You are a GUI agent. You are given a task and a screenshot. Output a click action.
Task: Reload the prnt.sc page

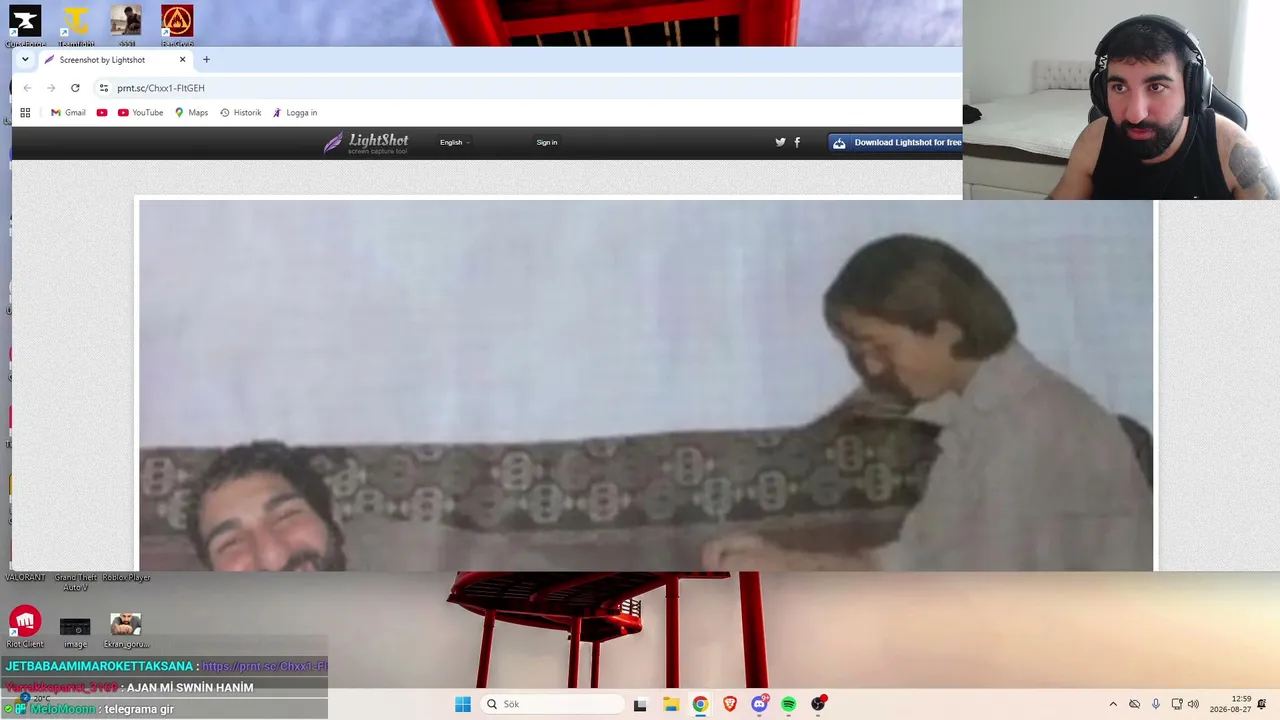[x=75, y=88]
